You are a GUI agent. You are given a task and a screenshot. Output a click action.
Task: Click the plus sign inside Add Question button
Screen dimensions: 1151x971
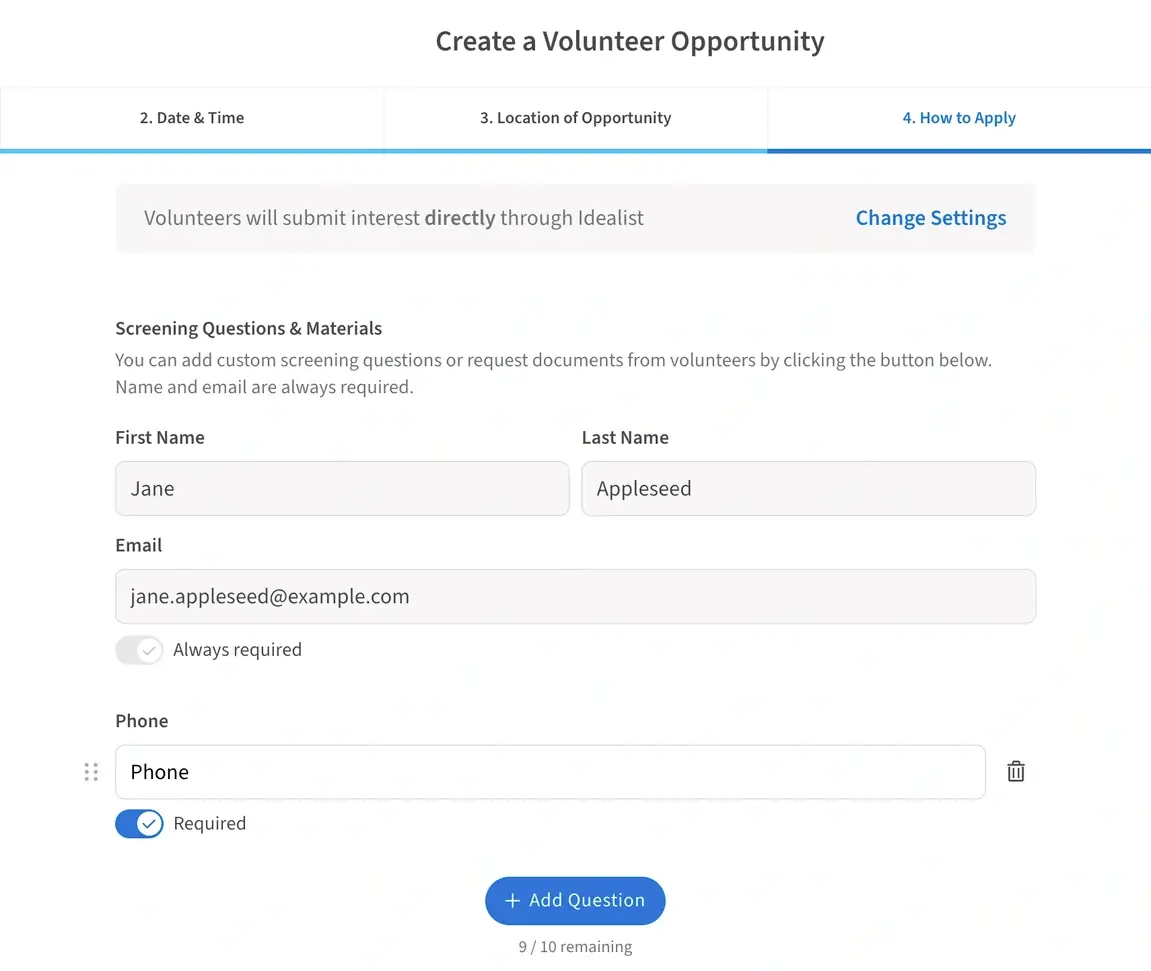[513, 900]
